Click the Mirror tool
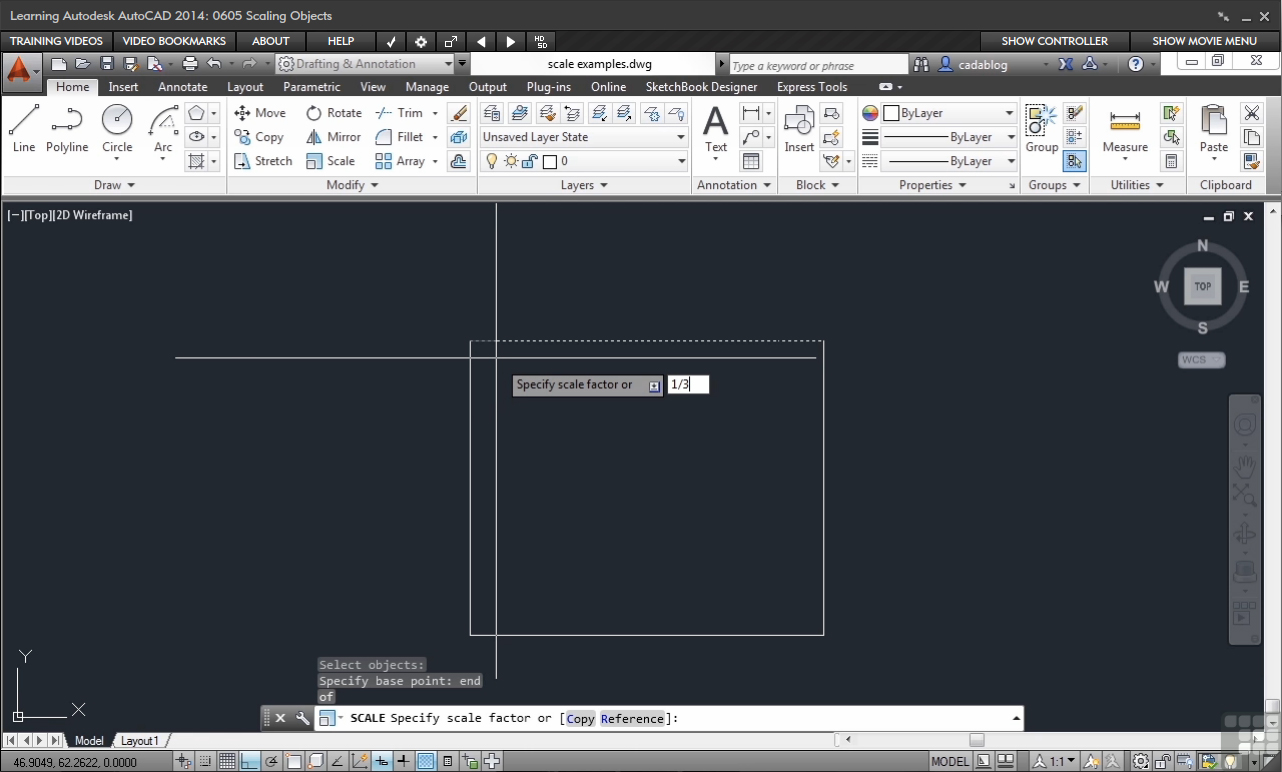The height and width of the screenshot is (772, 1282). pos(334,137)
